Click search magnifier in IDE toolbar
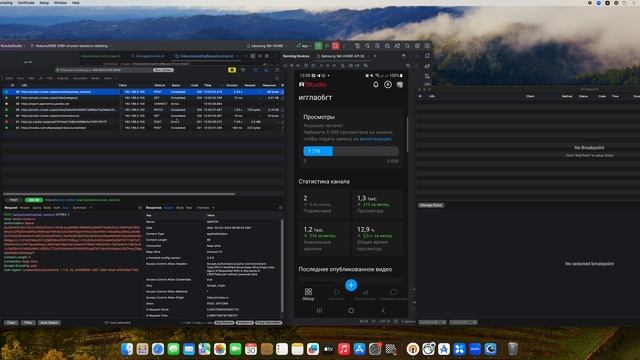 (x=407, y=46)
